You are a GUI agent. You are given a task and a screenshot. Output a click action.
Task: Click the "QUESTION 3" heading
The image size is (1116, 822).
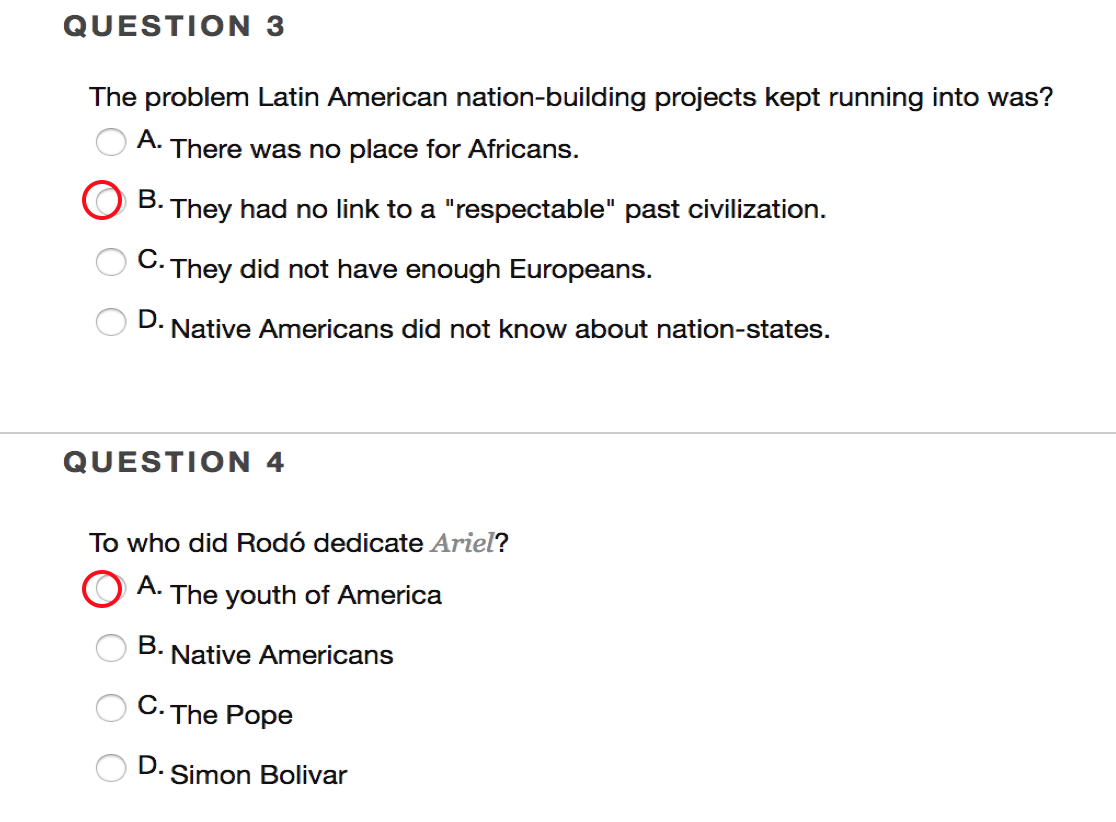click(174, 27)
